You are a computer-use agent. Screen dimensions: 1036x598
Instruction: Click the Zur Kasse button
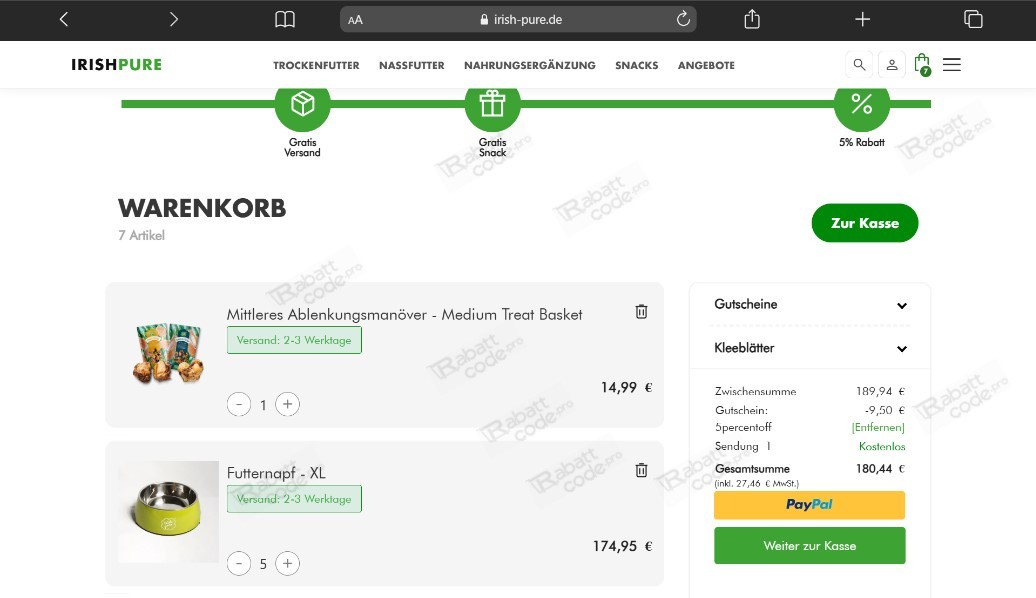pyautogui.click(x=865, y=223)
